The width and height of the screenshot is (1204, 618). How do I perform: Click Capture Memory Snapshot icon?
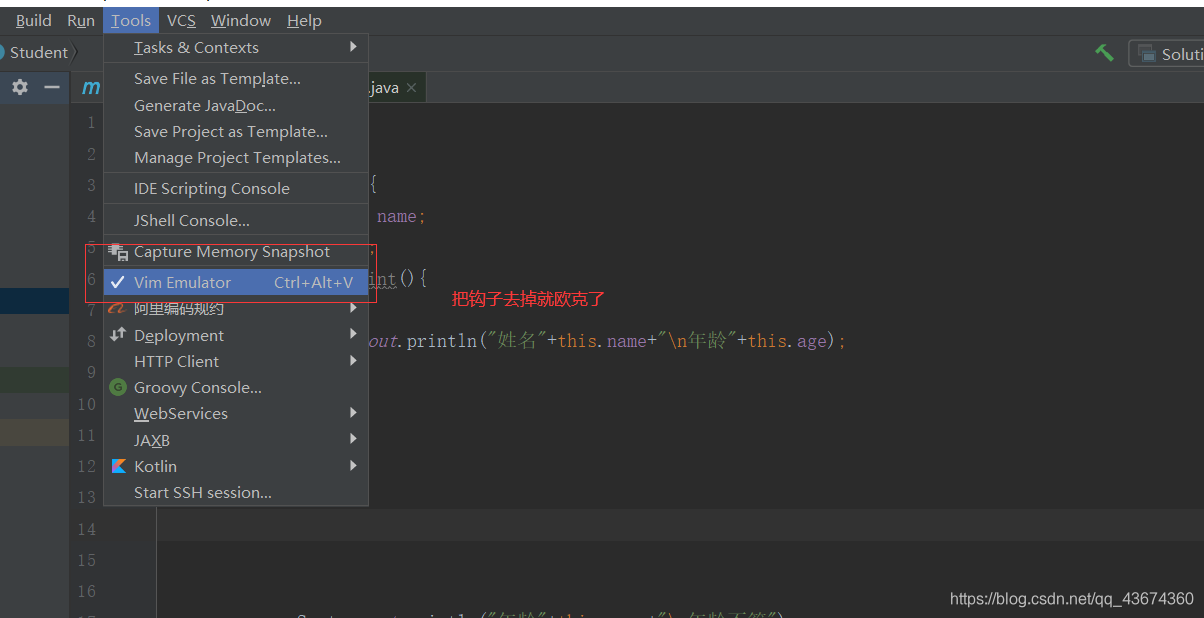[x=118, y=252]
